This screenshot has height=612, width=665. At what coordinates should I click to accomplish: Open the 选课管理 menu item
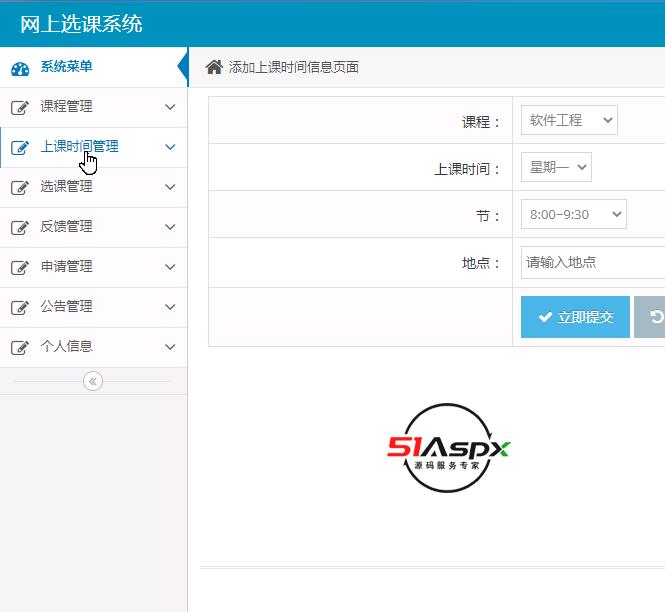[67, 187]
